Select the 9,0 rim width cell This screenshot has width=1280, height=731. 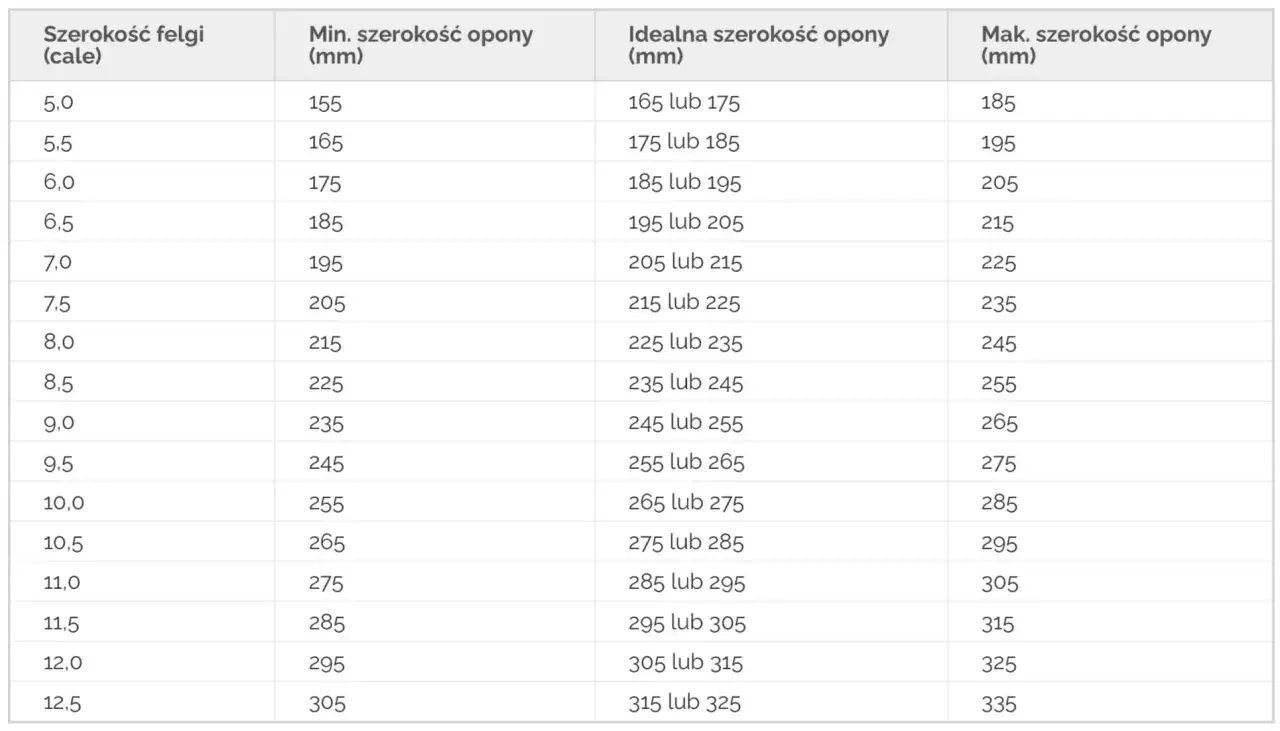[x=59, y=423]
